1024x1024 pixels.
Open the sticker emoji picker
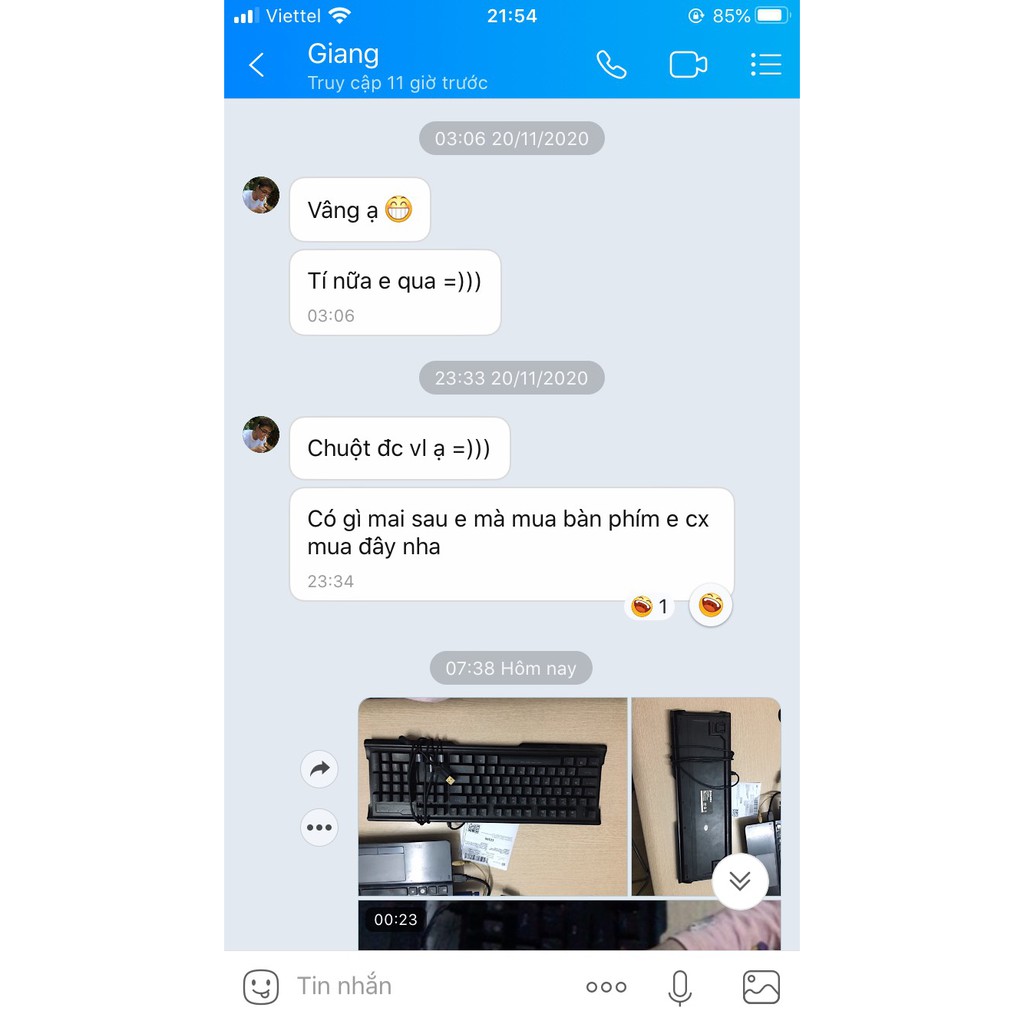tap(261, 986)
